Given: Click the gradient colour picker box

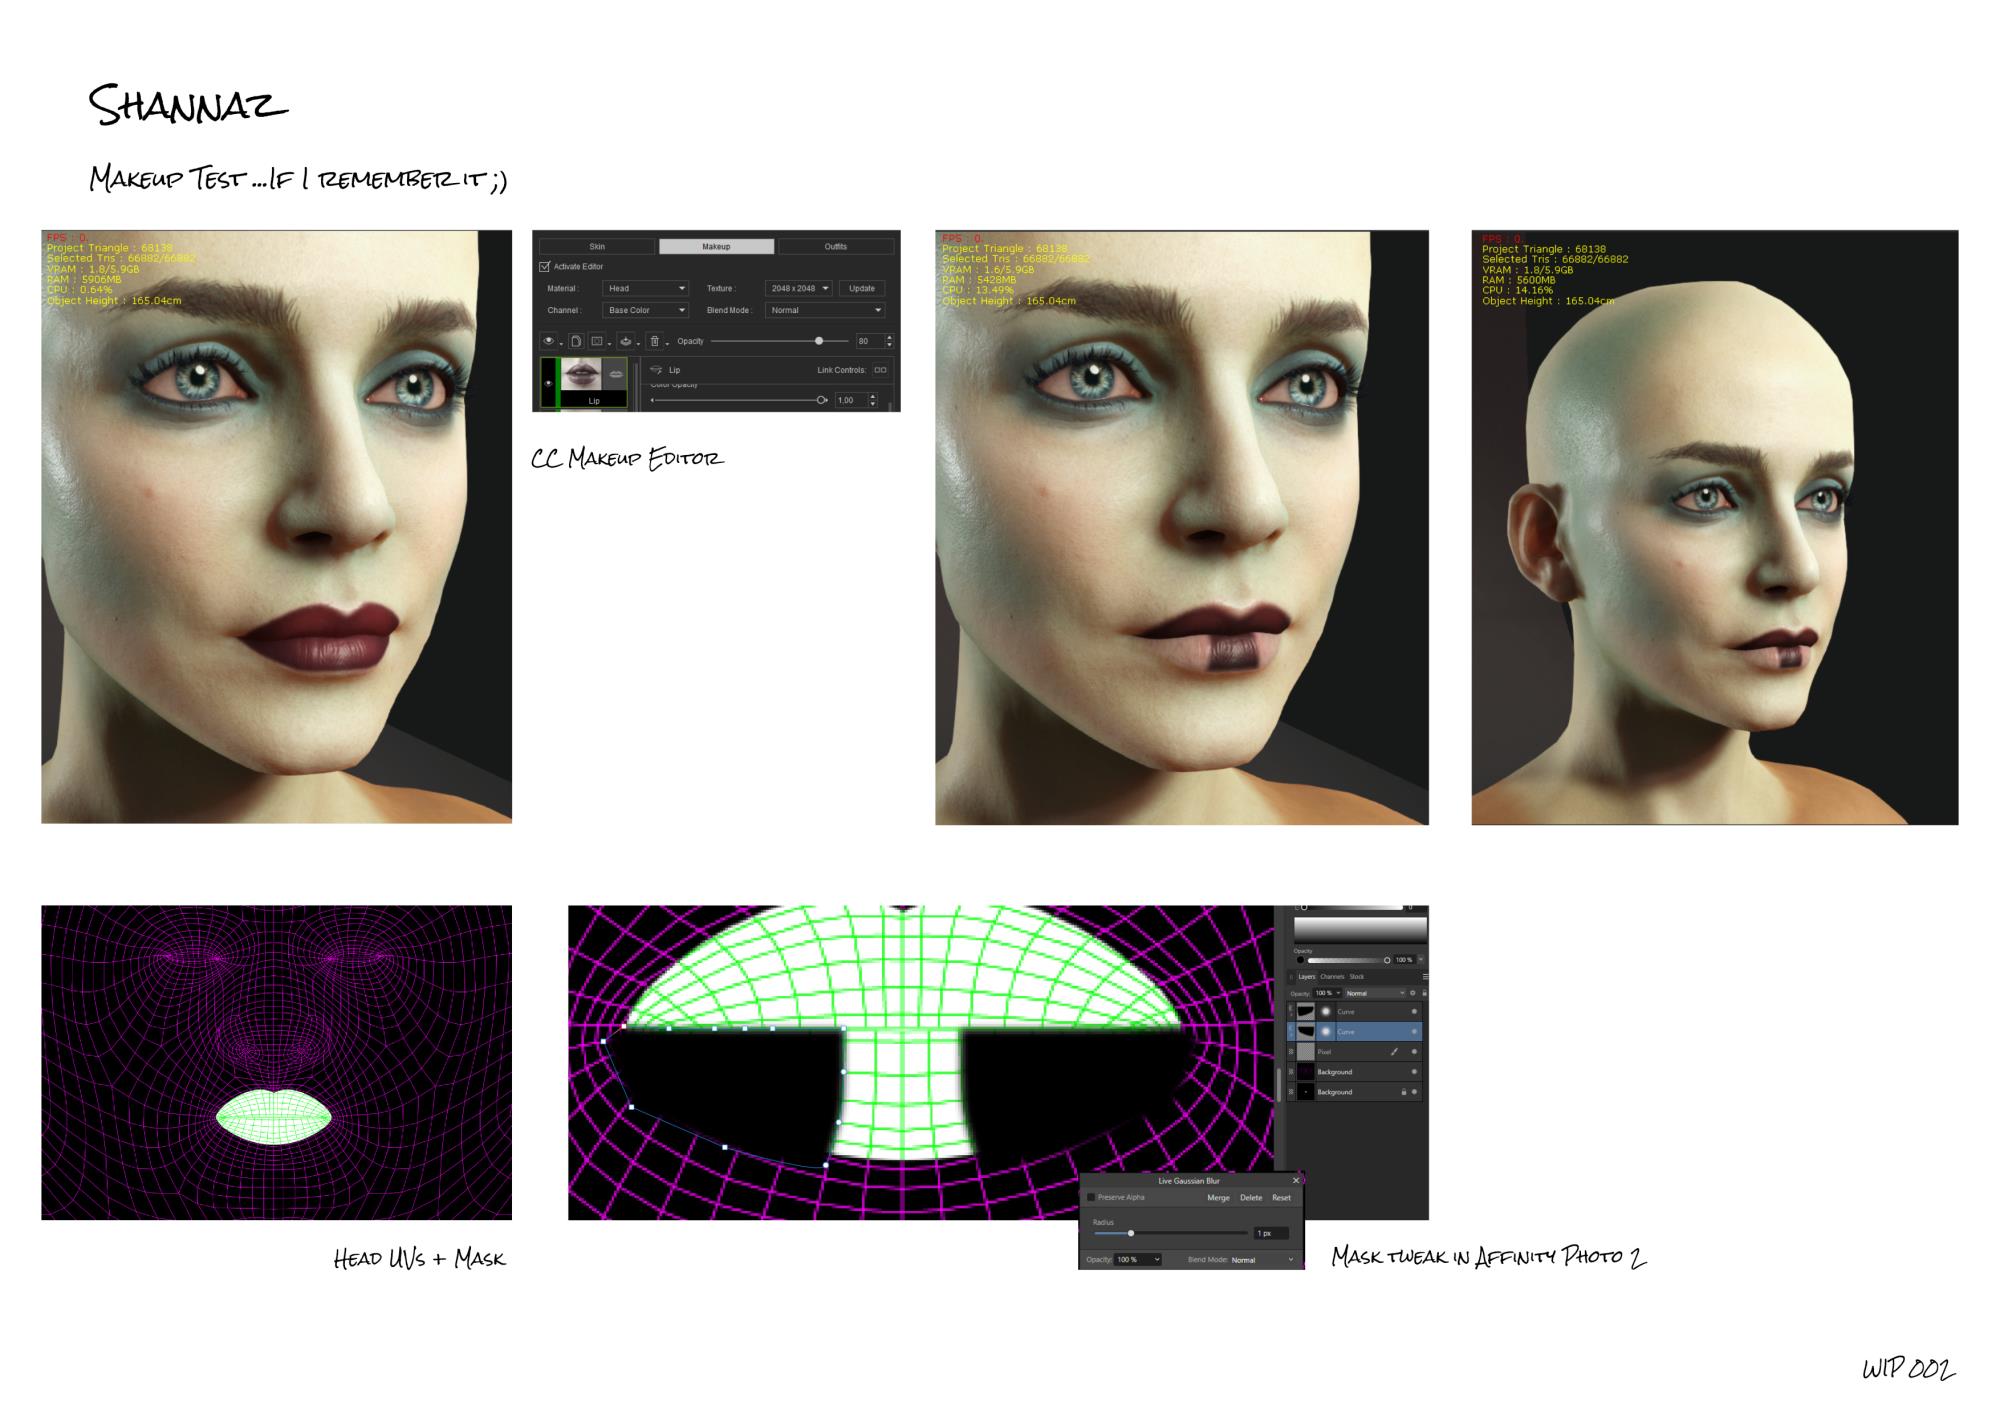Looking at the screenshot, I should click(1360, 930).
